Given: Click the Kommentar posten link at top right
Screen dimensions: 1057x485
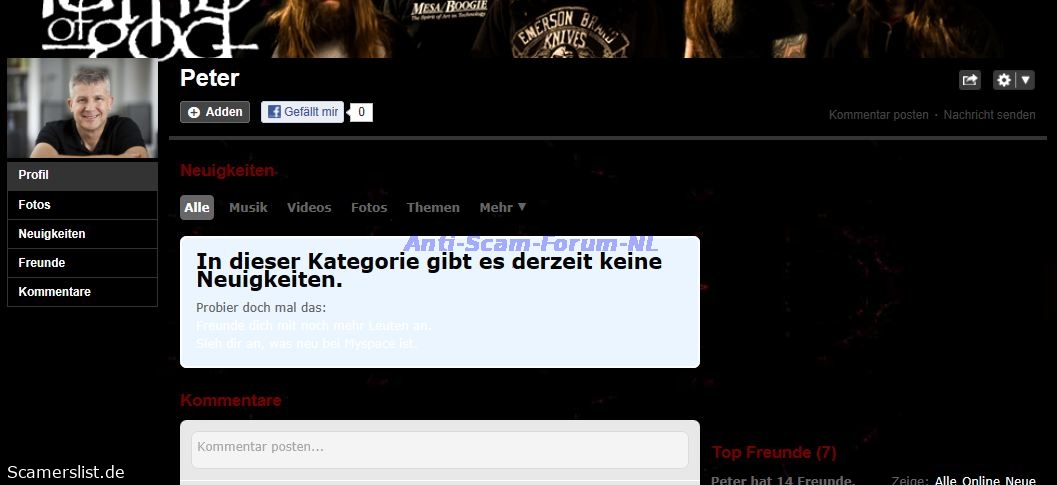Looking at the screenshot, I should click(x=878, y=115).
